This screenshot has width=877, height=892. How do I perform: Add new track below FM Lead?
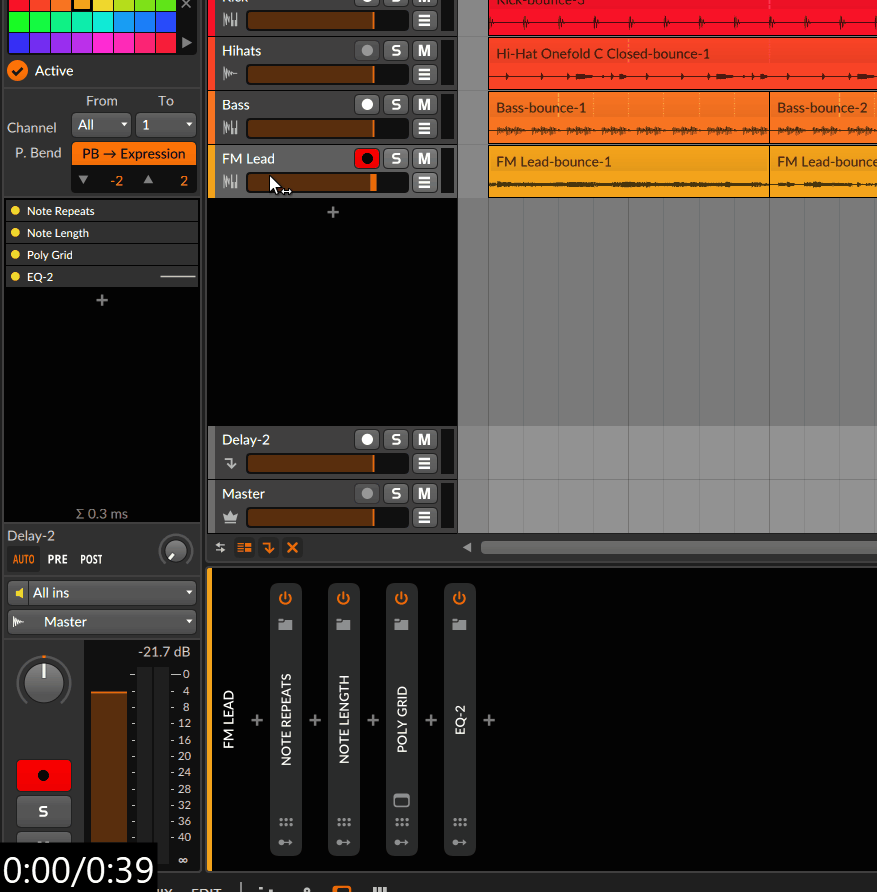(x=333, y=213)
